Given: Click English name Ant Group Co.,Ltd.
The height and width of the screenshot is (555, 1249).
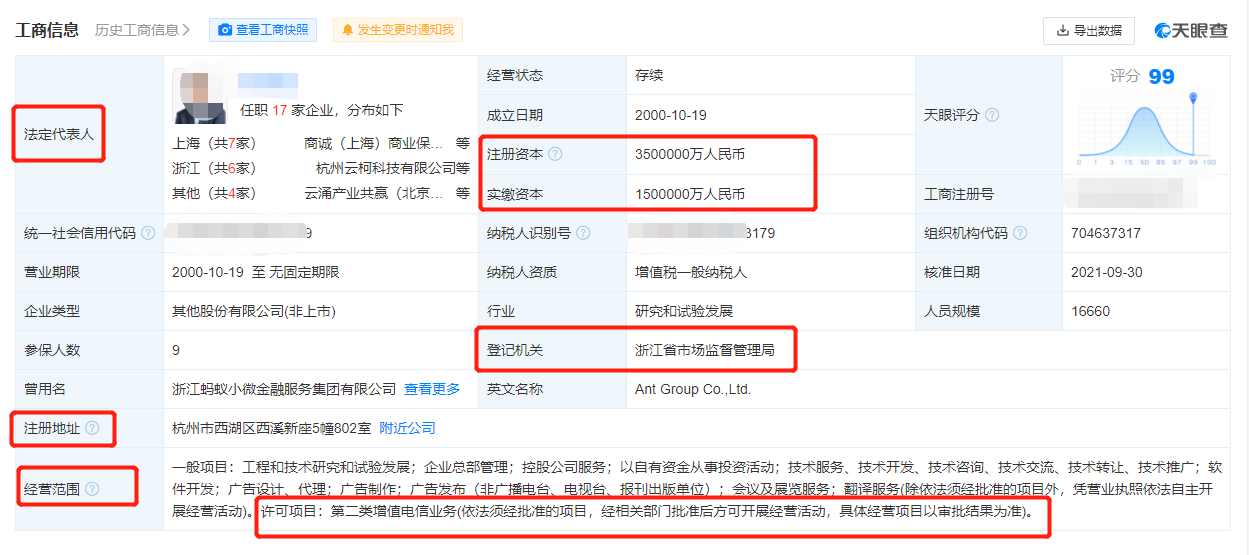Looking at the screenshot, I should tap(693, 389).
